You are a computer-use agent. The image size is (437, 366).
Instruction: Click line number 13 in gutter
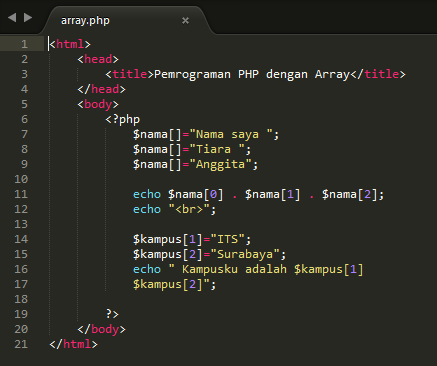(x=21, y=224)
